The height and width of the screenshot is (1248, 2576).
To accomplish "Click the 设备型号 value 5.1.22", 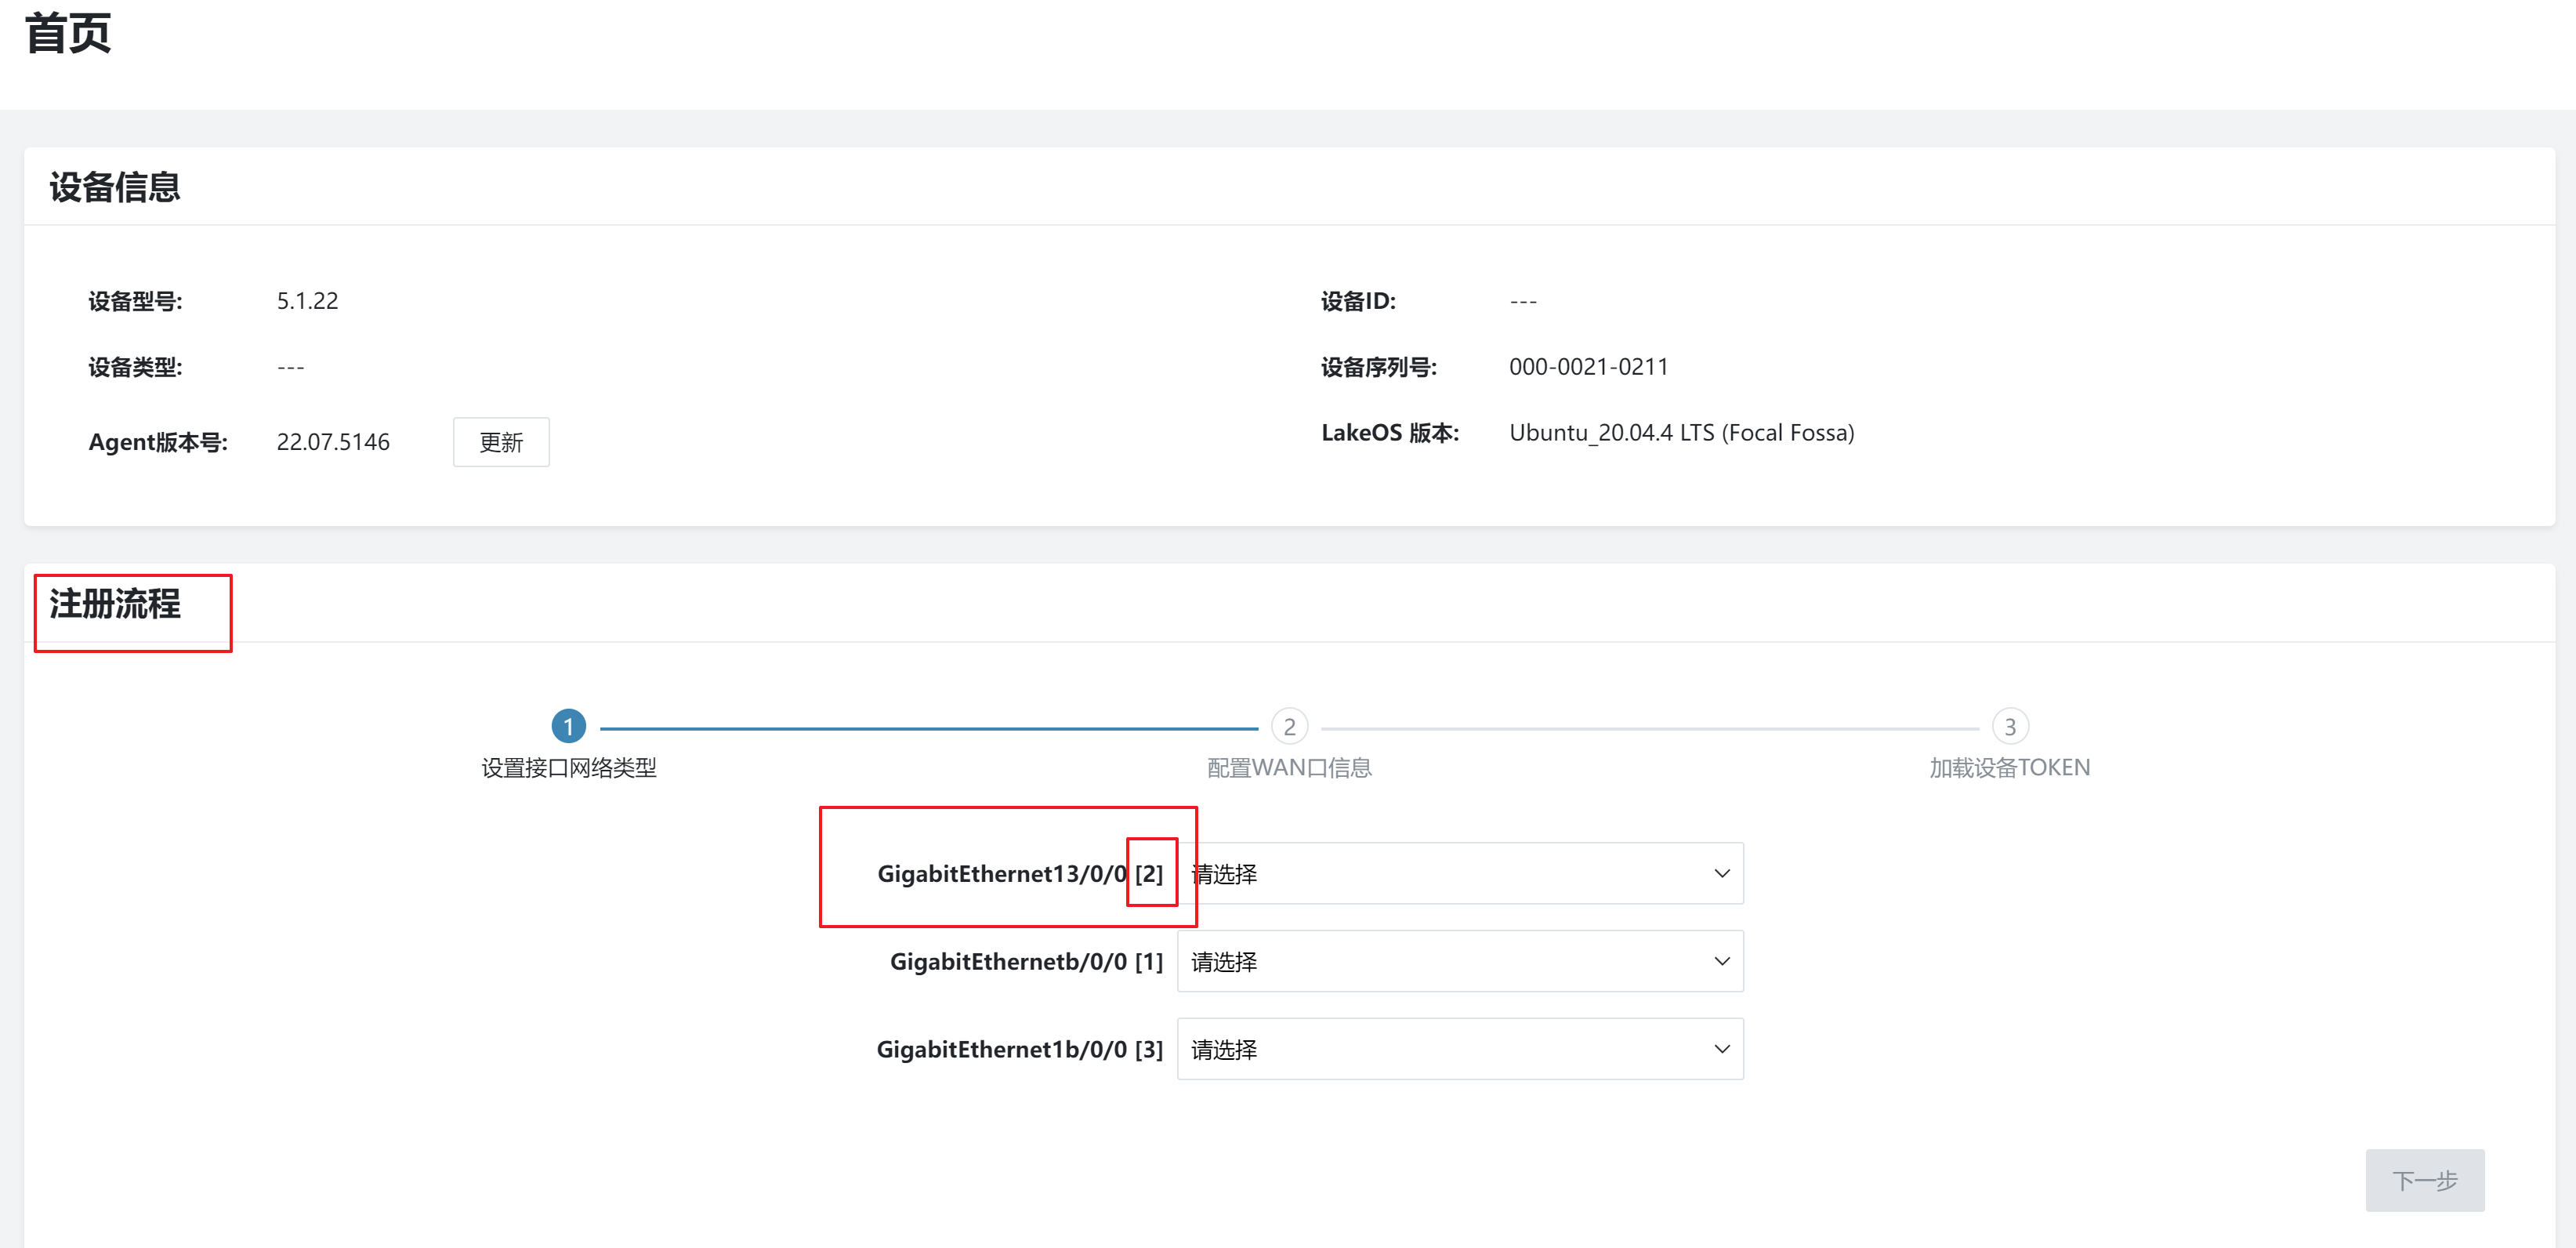I will (307, 301).
